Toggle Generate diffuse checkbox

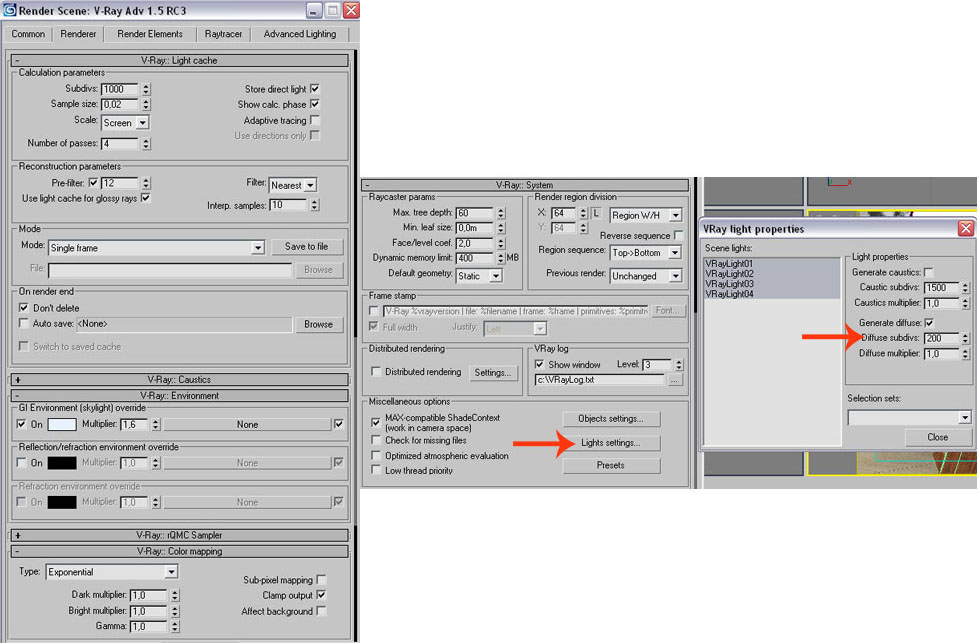pyautogui.click(x=929, y=323)
